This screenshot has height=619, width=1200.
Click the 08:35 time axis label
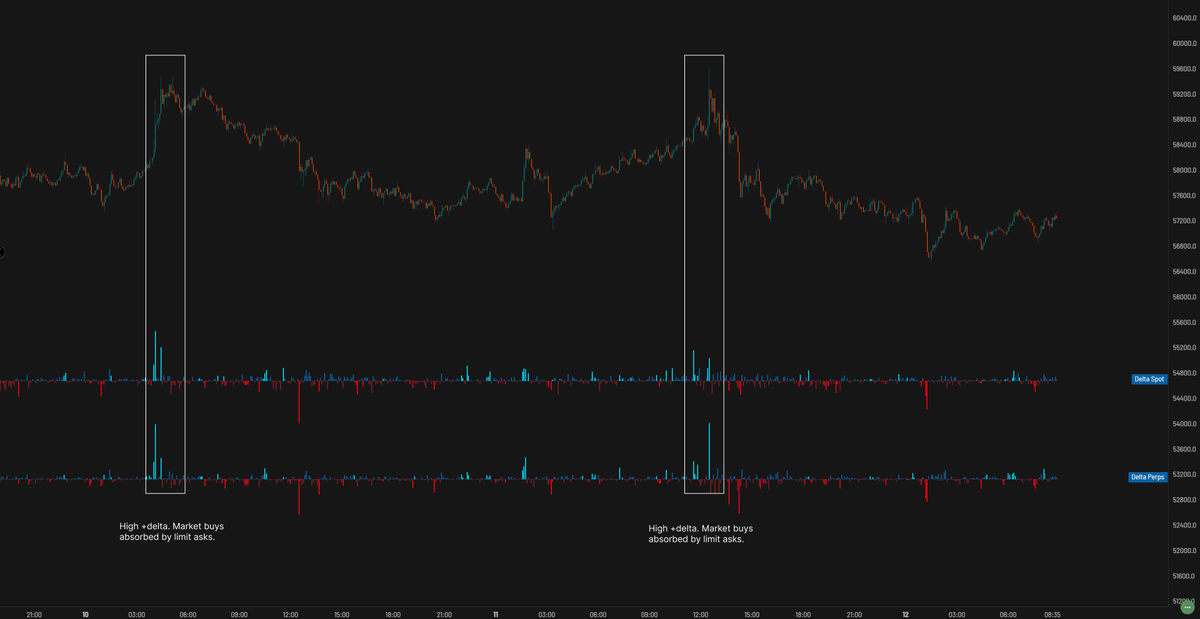[x=1050, y=615]
